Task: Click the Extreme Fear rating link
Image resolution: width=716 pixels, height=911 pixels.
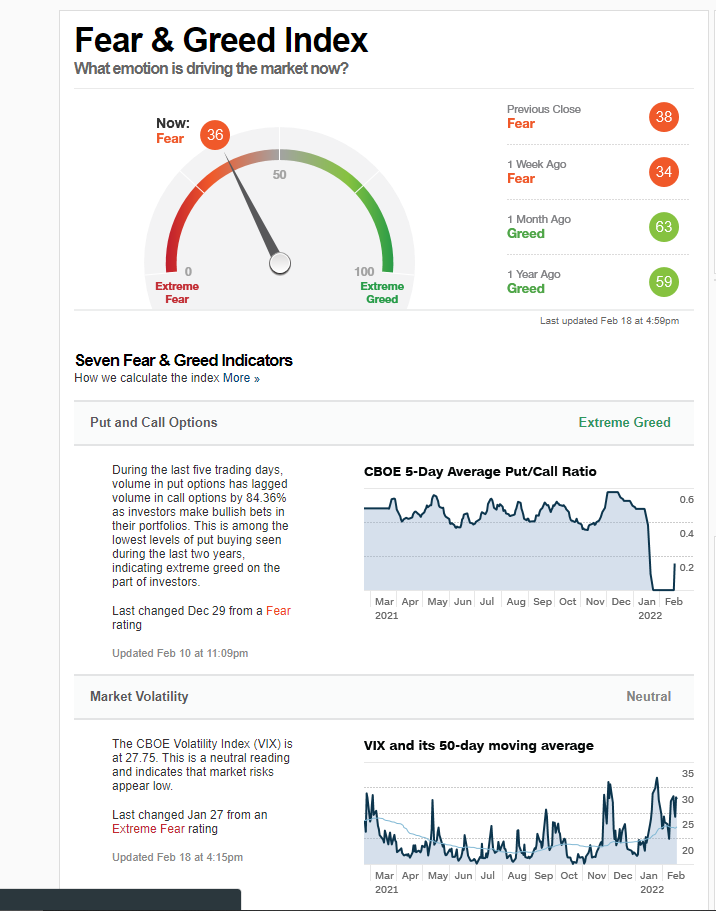Action: 150,829
